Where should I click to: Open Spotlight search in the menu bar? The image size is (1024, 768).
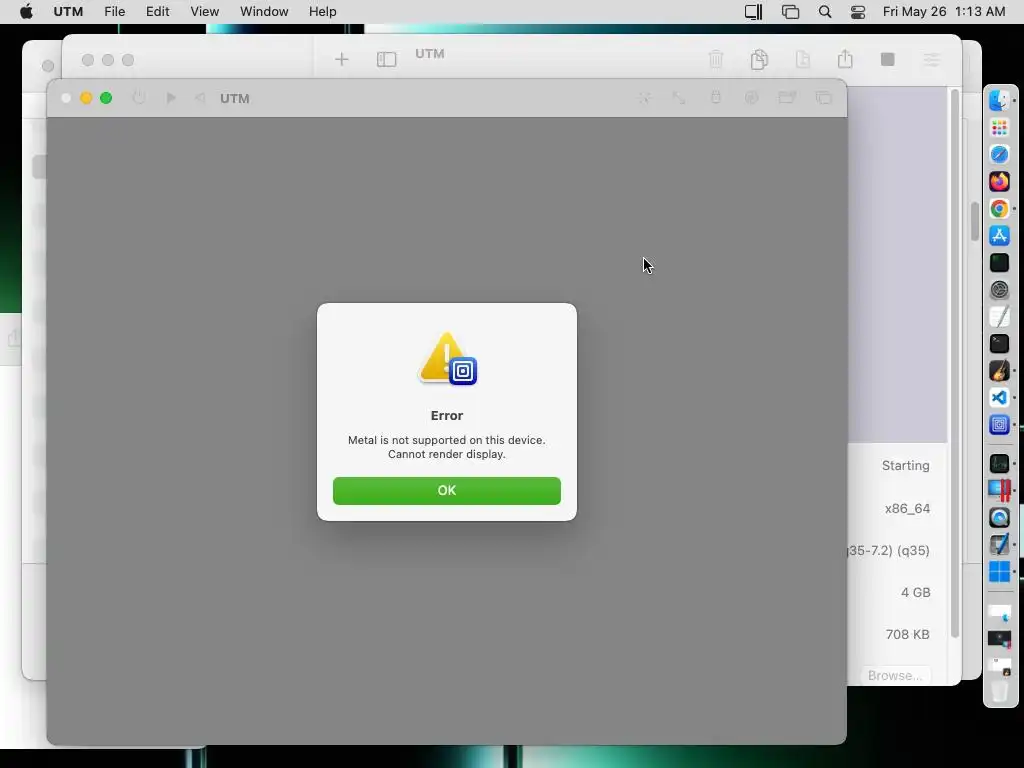825,12
